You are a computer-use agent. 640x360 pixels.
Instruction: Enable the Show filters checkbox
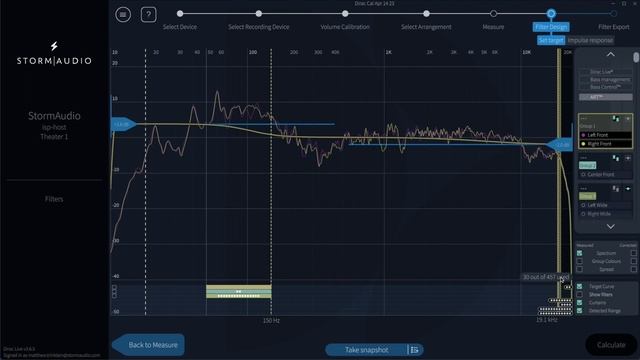tap(580, 294)
